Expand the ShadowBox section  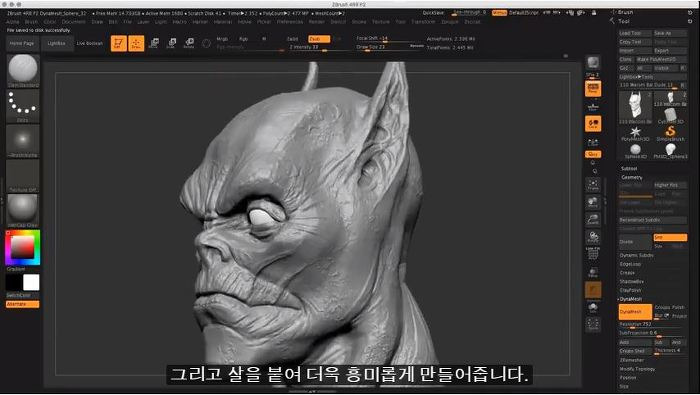[632, 282]
